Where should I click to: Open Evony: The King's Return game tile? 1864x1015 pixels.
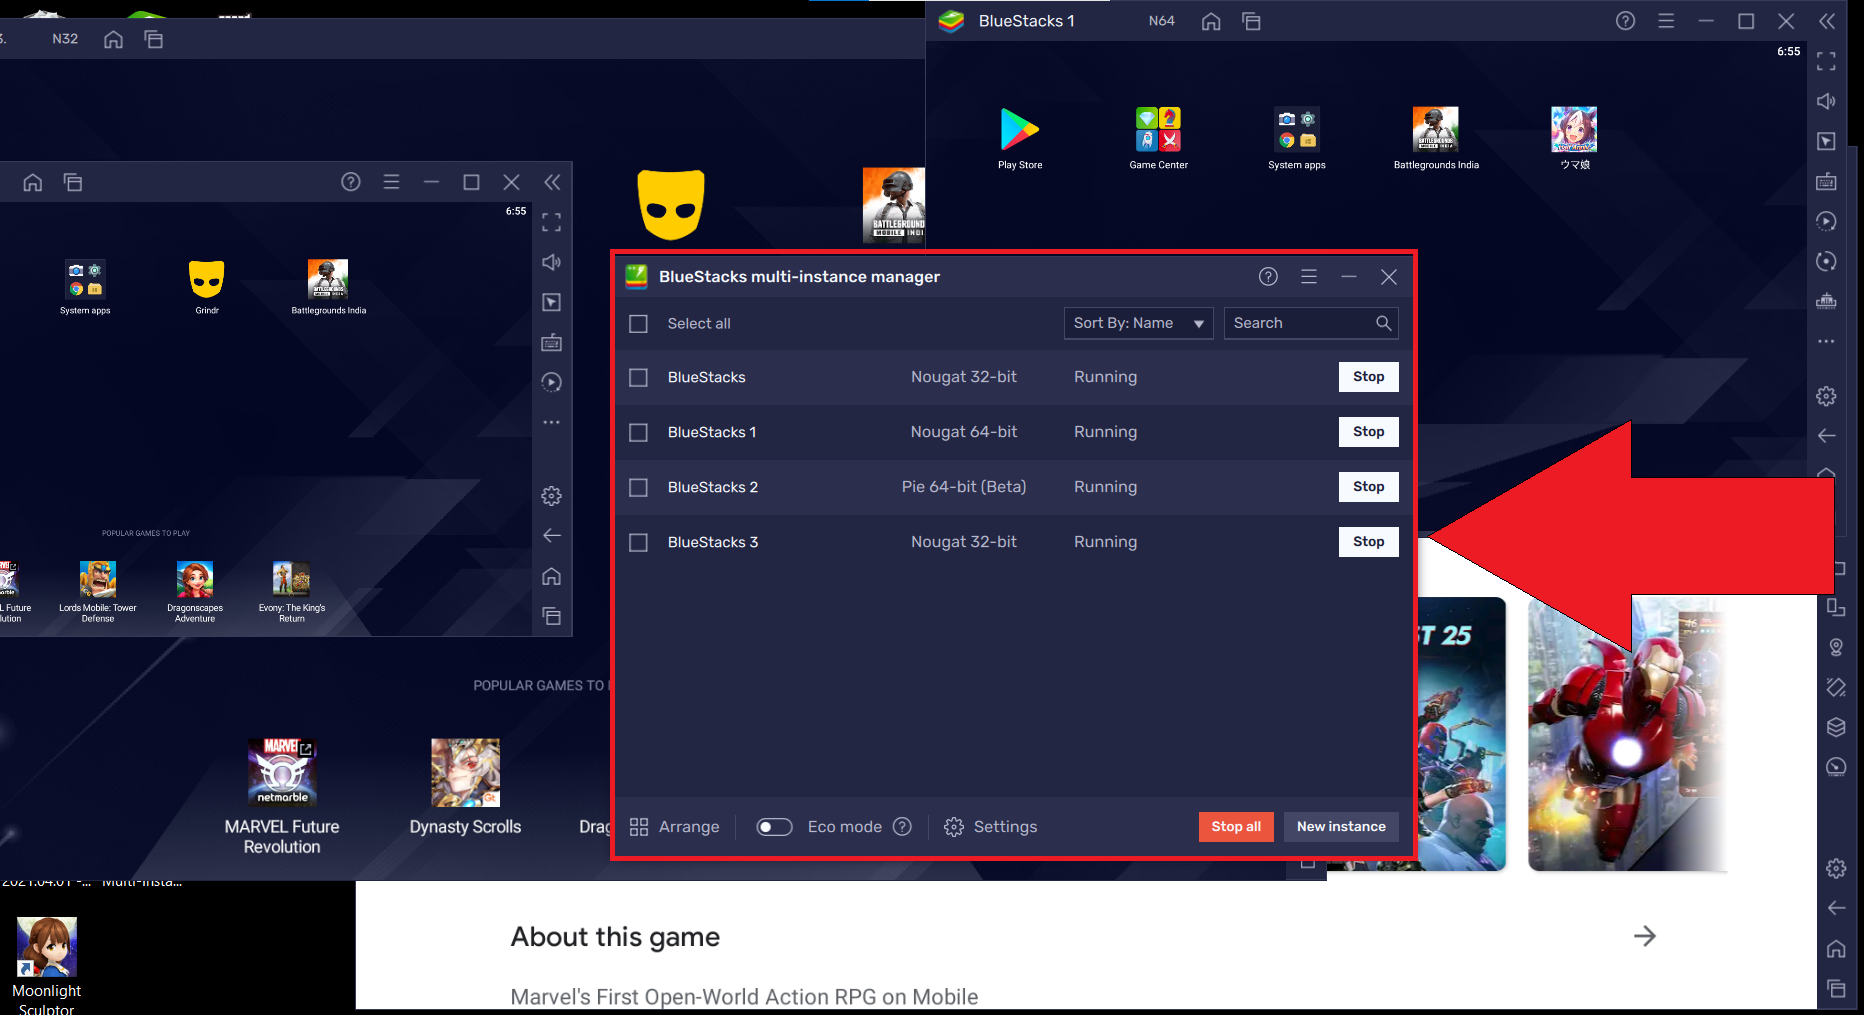click(x=292, y=591)
